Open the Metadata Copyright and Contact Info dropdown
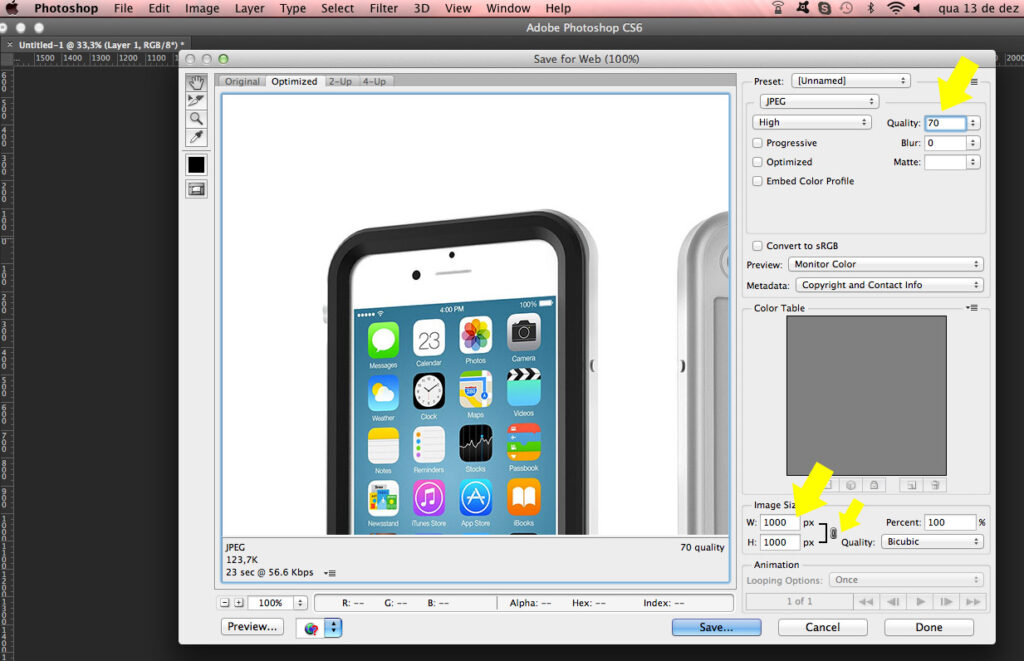The height and width of the screenshot is (661, 1024). point(889,285)
